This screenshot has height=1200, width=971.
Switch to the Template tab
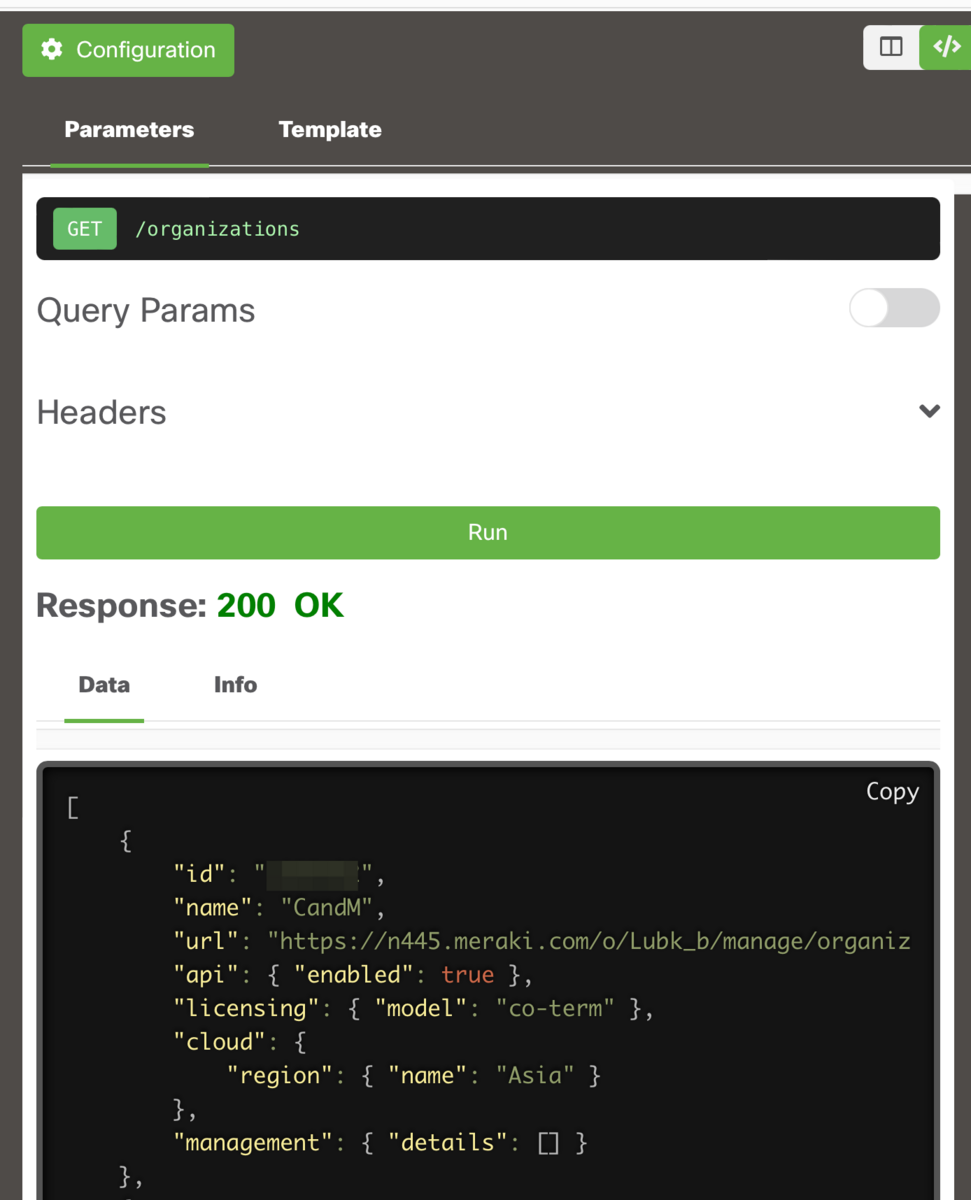[x=330, y=129]
